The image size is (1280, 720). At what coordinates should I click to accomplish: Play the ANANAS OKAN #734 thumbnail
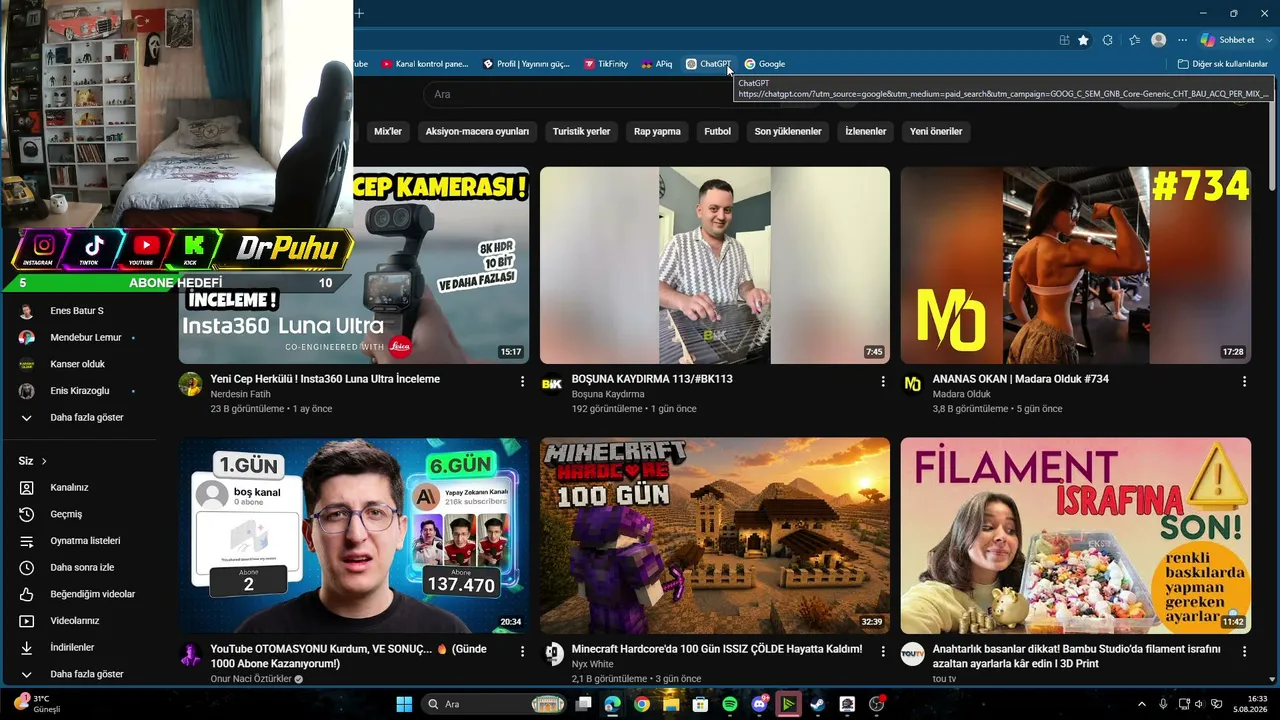1076,265
